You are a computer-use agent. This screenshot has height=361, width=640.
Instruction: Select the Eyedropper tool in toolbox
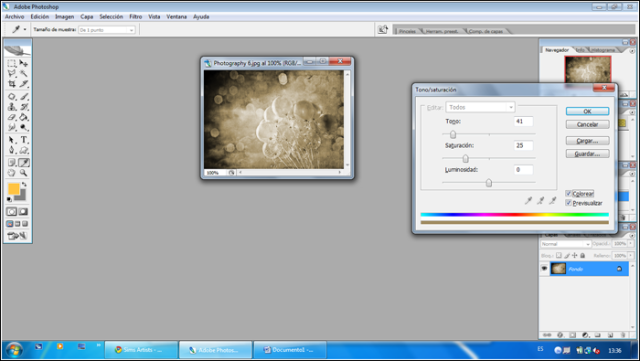(x=24, y=163)
